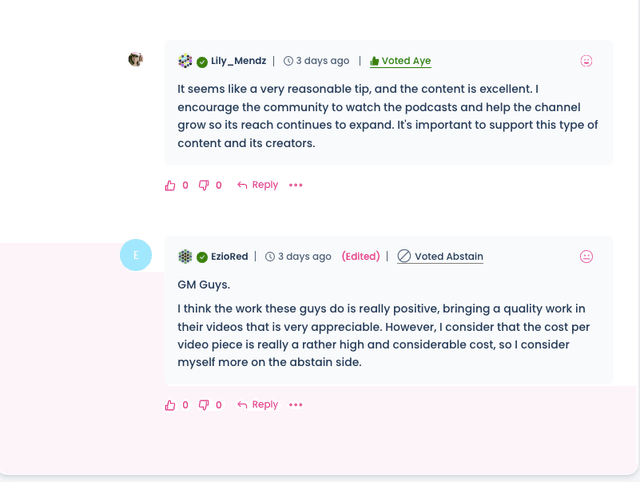This screenshot has height=482, width=640.
Task: Open EzioRed's profile username link
Action: (229, 257)
